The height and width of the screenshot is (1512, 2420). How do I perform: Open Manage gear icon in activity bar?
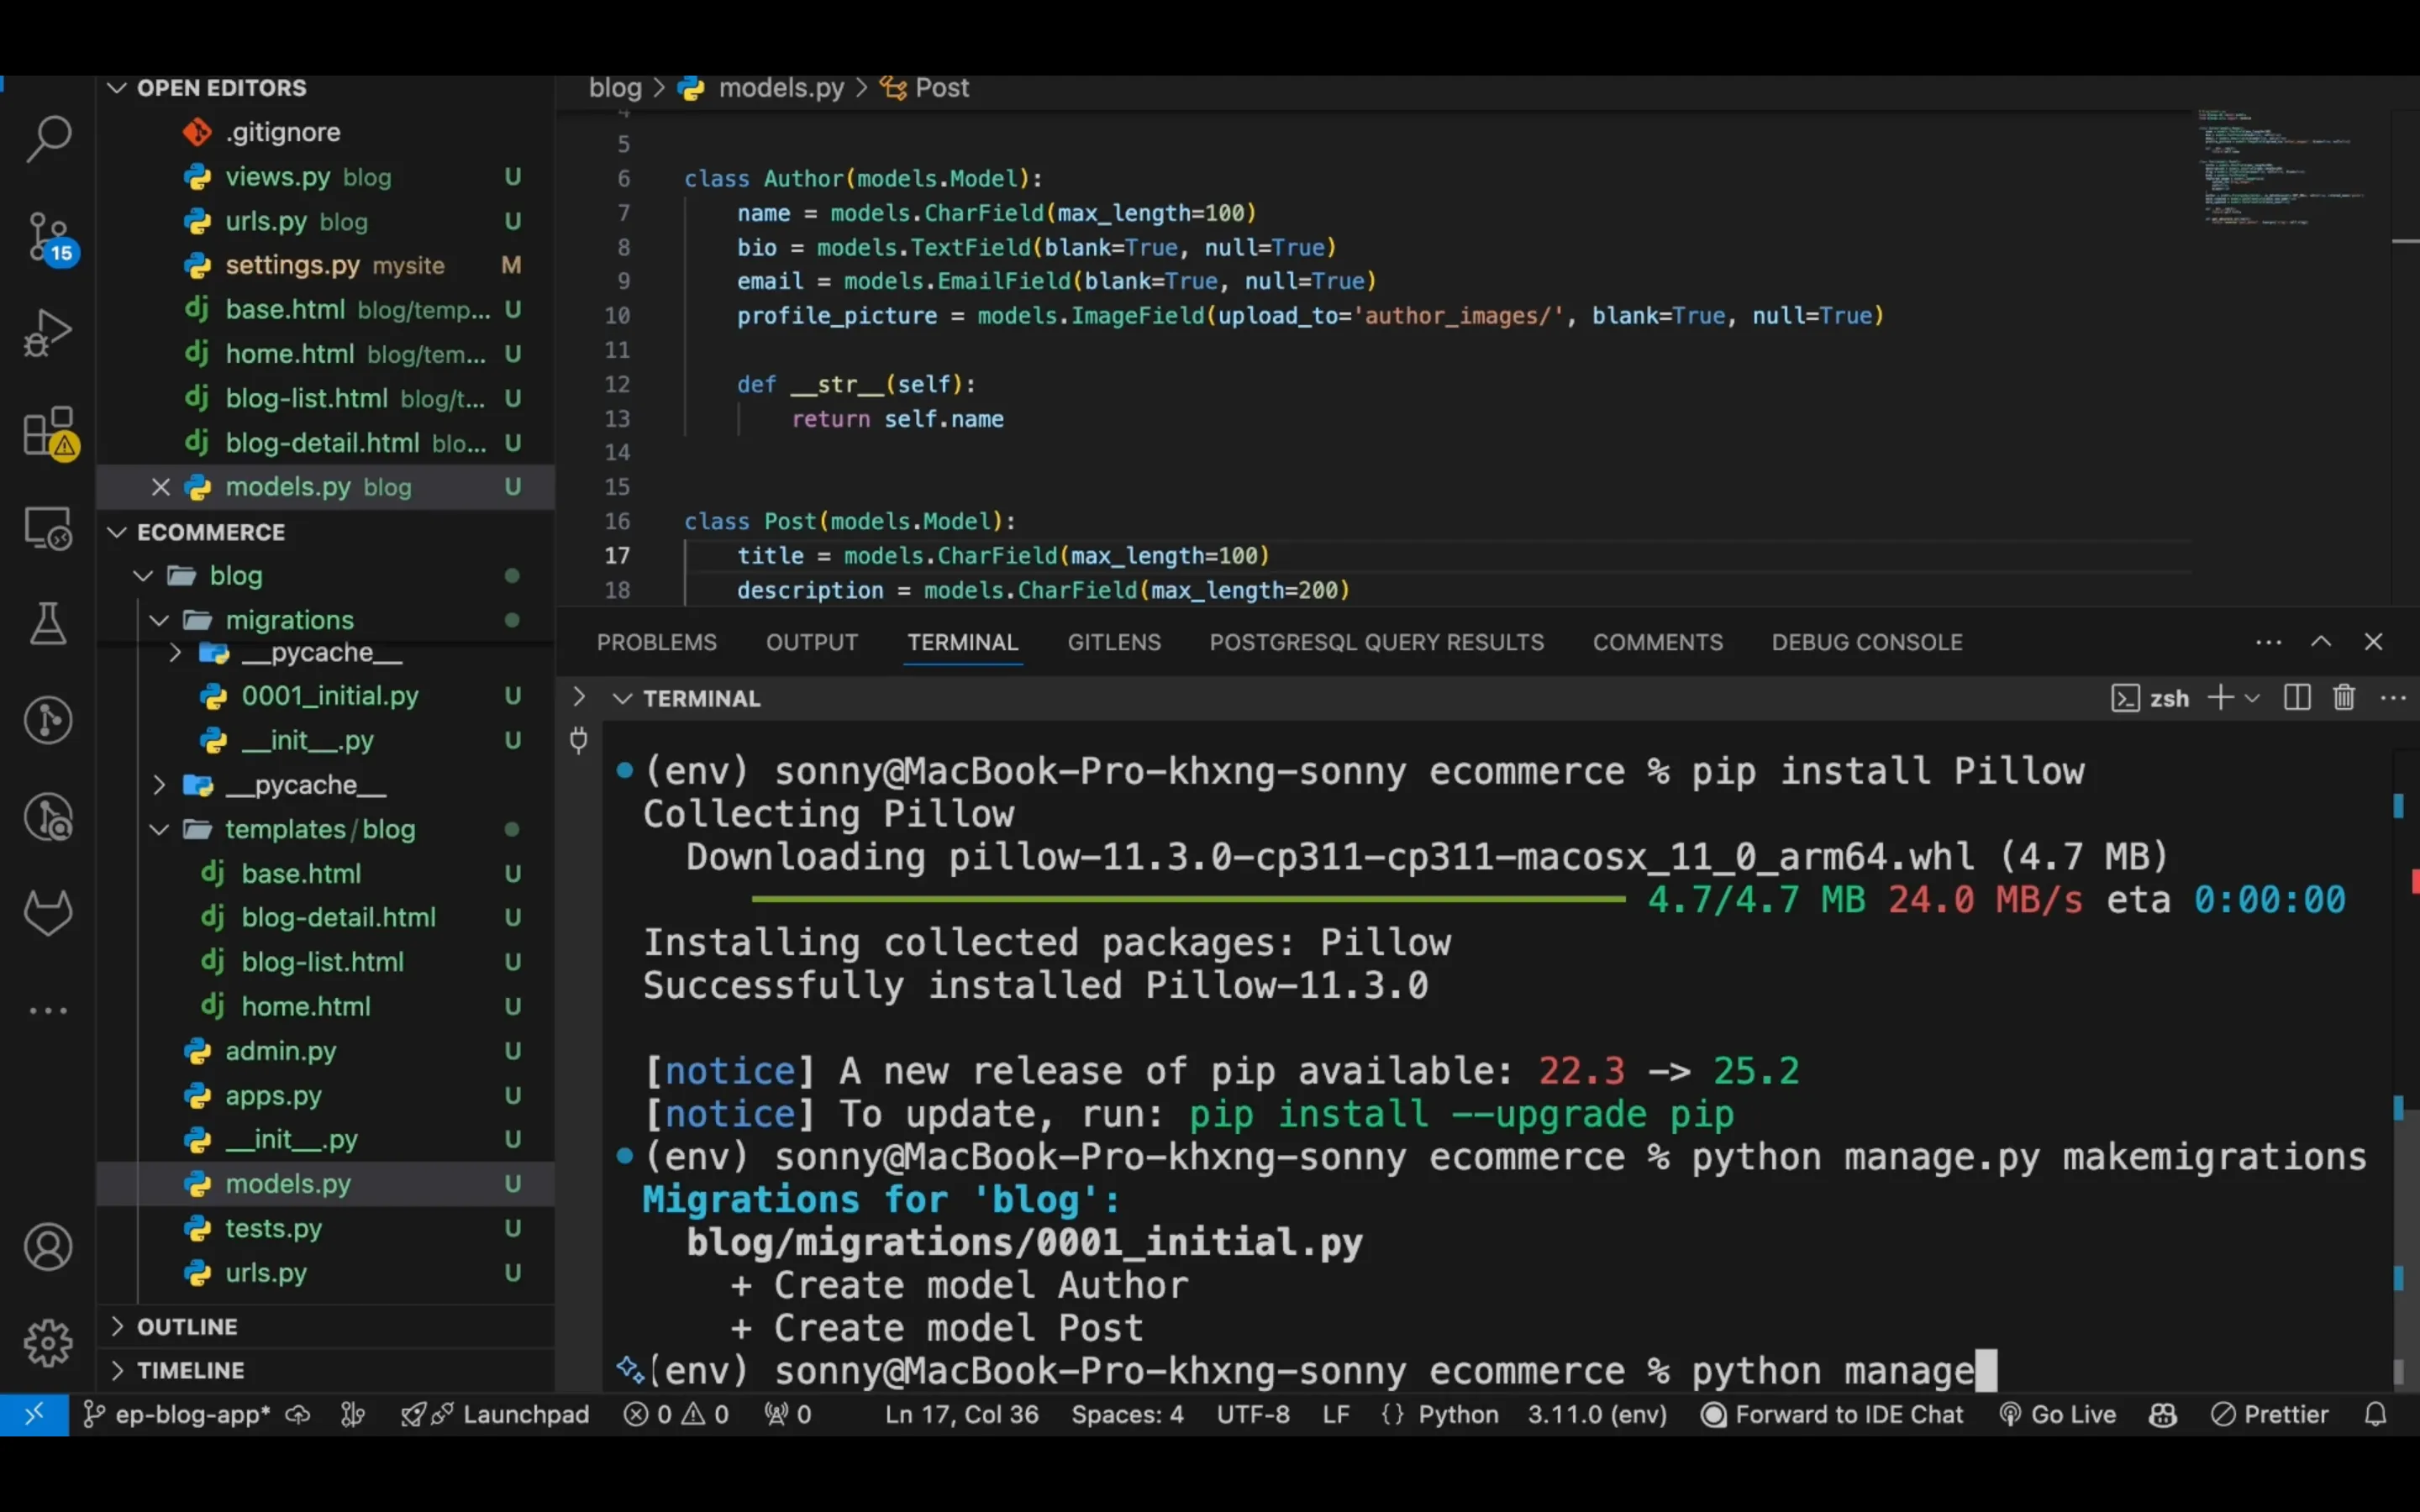click(x=48, y=1342)
